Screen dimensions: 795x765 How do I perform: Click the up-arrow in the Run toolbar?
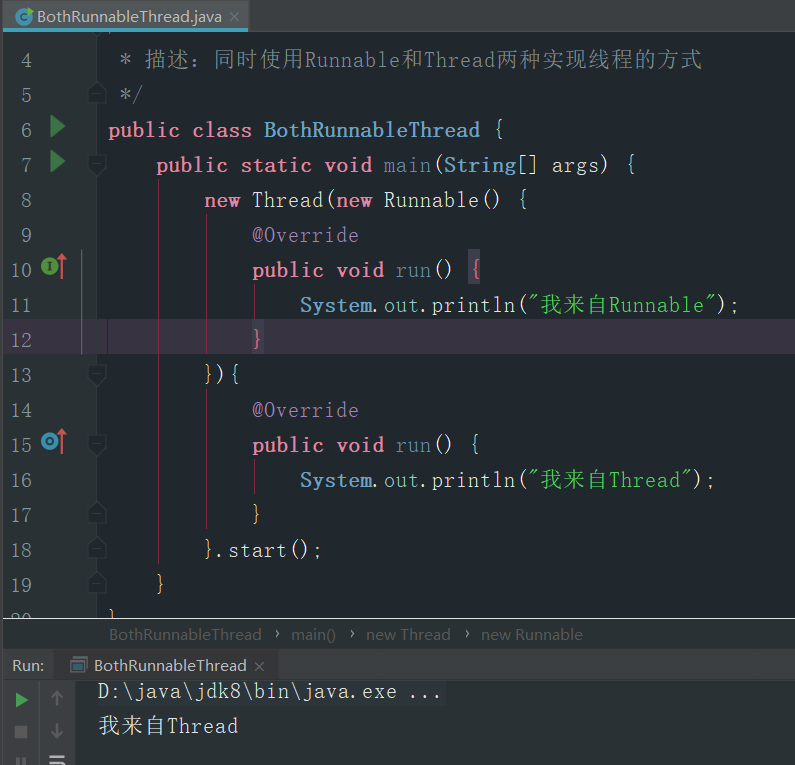57,699
